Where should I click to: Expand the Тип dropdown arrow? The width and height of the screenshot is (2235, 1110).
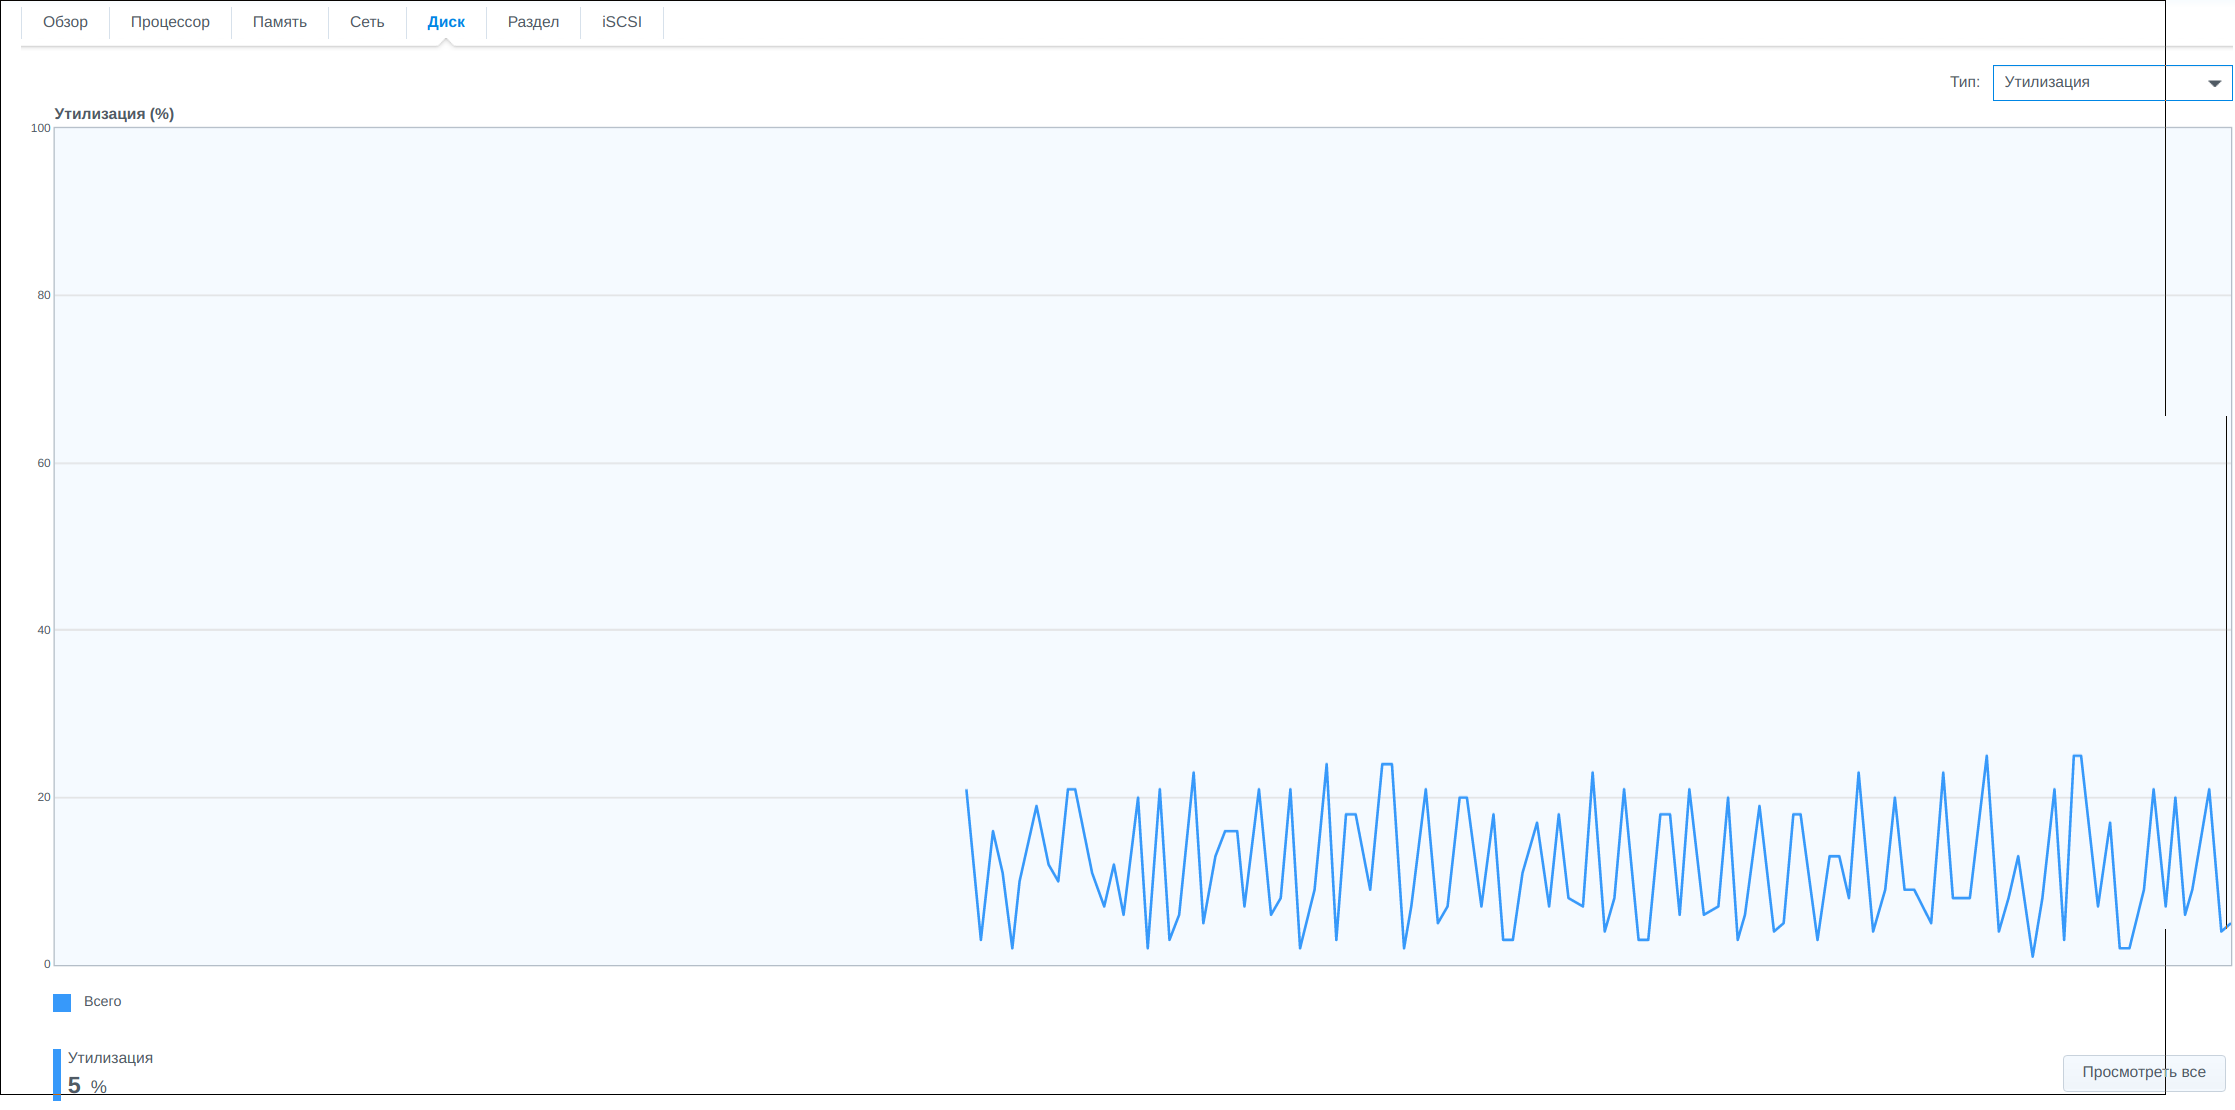(x=2214, y=83)
